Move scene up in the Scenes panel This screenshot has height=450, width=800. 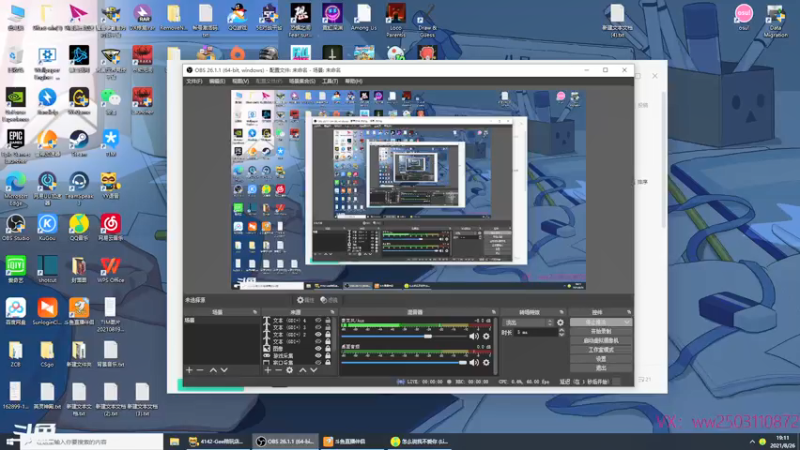pos(213,370)
